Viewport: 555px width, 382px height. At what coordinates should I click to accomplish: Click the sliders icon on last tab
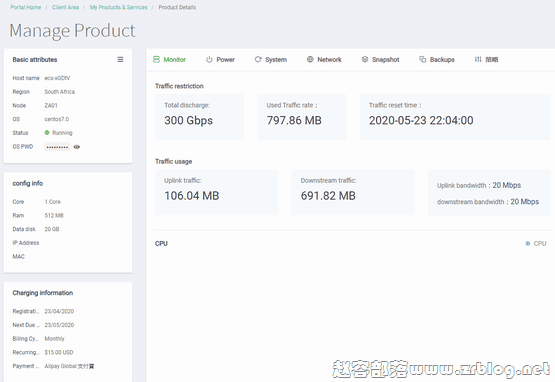[x=478, y=59]
